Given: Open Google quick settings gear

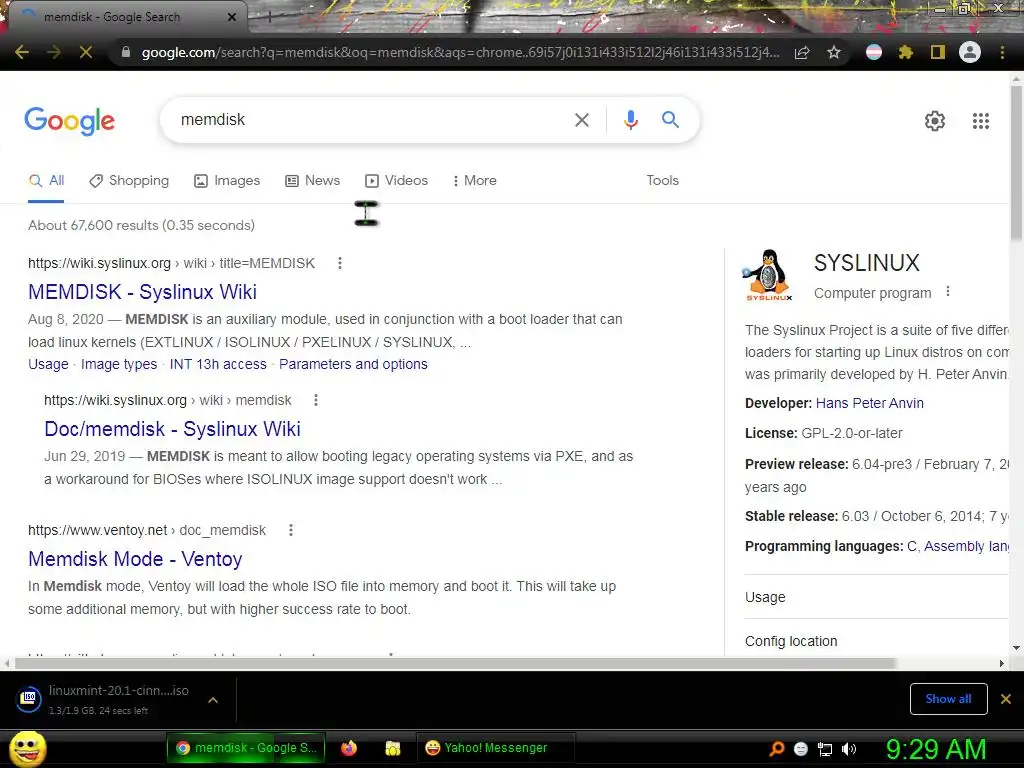Looking at the screenshot, I should [x=935, y=121].
